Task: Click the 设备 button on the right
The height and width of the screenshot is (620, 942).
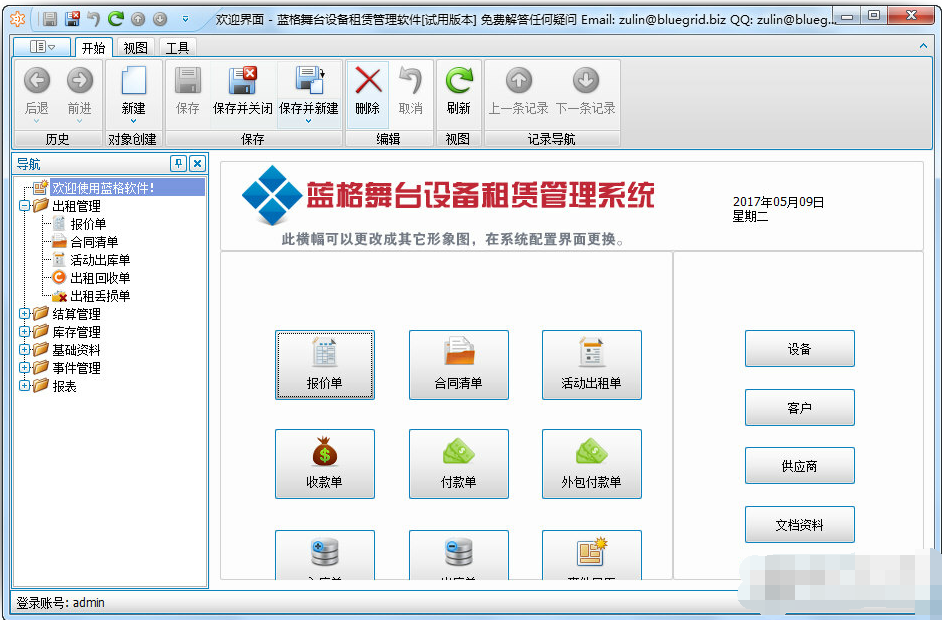Action: point(799,348)
